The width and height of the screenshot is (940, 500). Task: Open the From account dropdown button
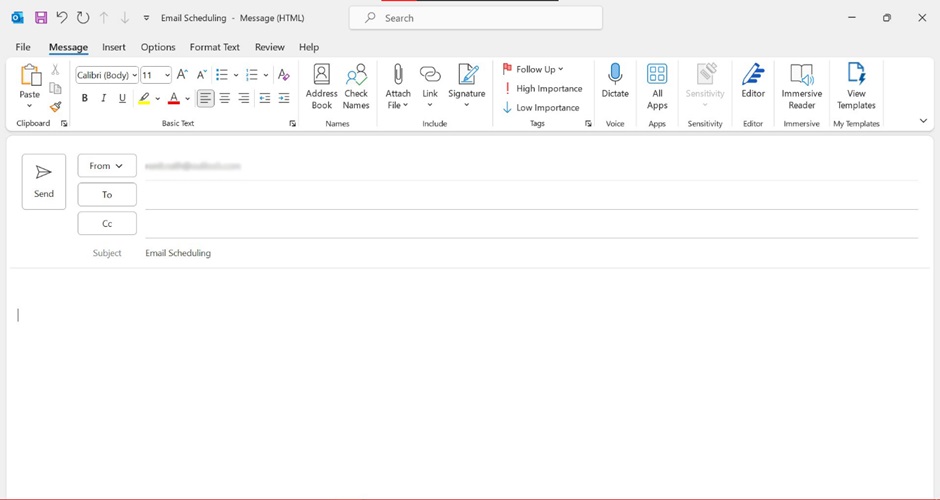coord(107,165)
